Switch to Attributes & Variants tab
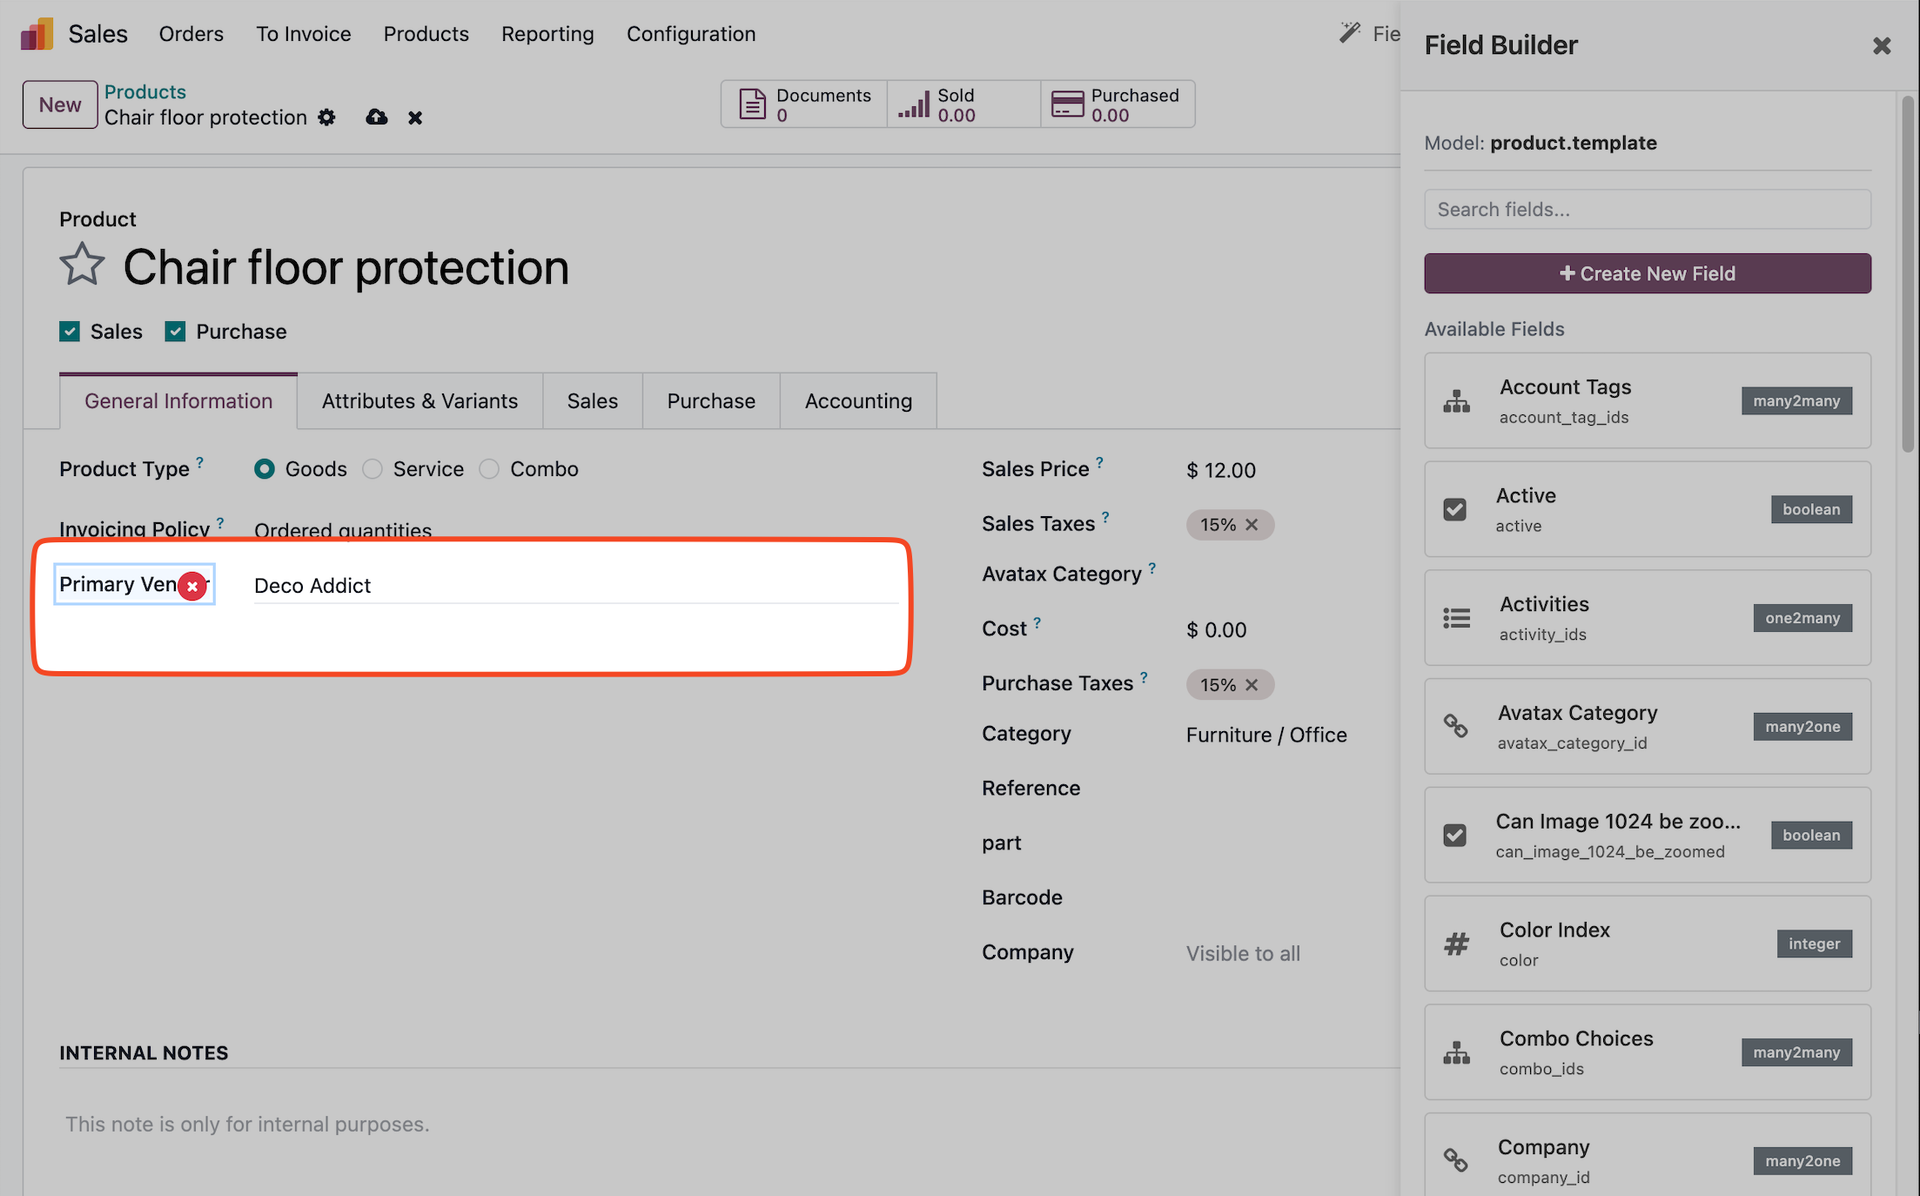Viewport: 1920px width, 1196px height. 419,401
